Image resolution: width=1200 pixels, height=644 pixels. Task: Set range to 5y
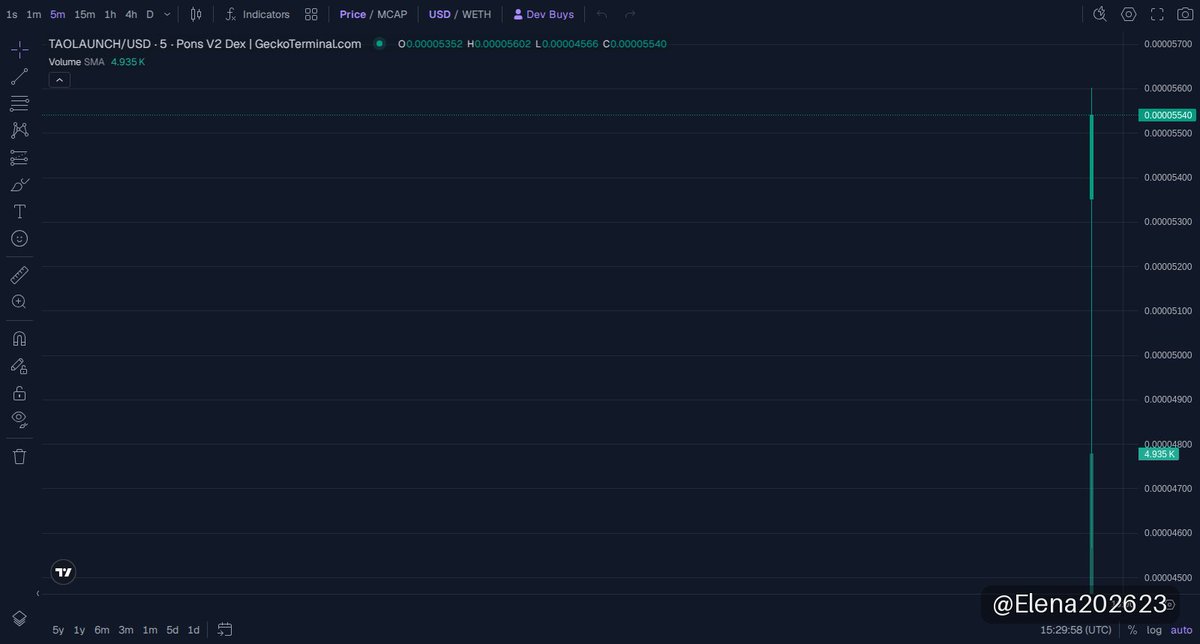(58, 630)
